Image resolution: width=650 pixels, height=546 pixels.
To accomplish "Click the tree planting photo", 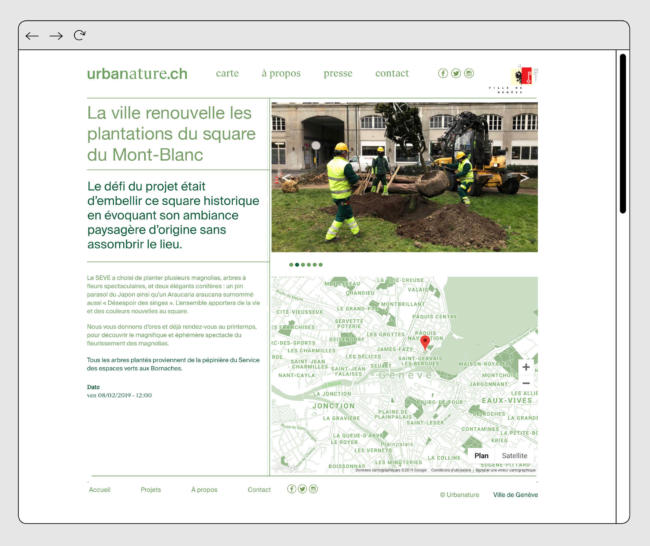I will [x=405, y=177].
